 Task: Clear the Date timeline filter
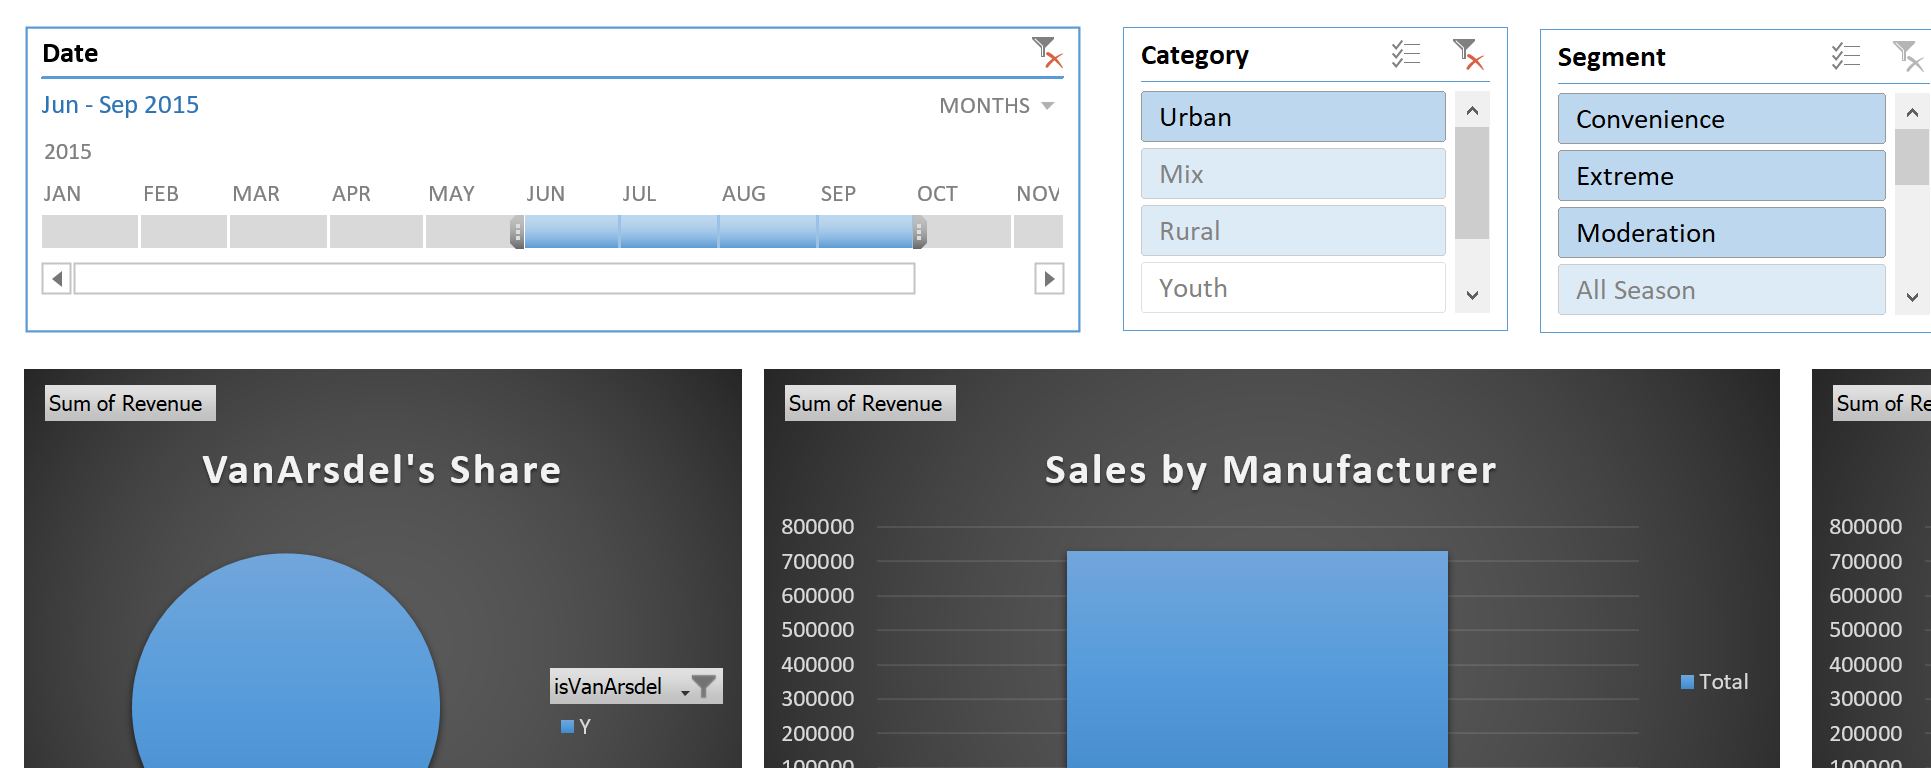pos(1047,52)
